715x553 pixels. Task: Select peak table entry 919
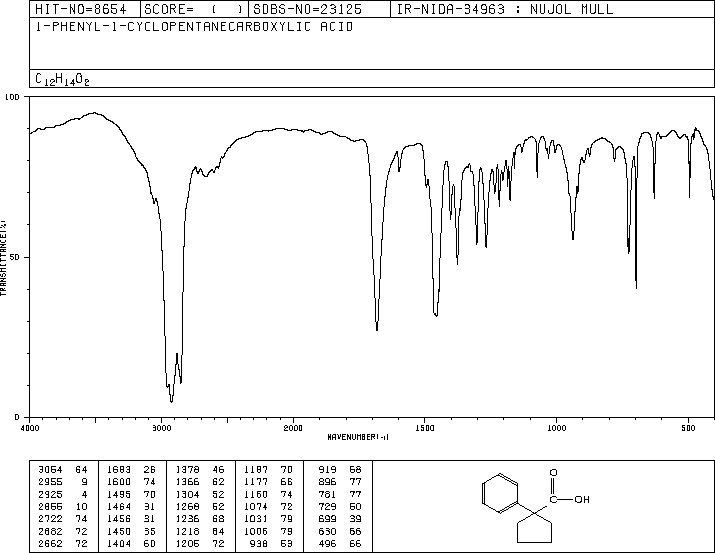[x=340, y=470]
